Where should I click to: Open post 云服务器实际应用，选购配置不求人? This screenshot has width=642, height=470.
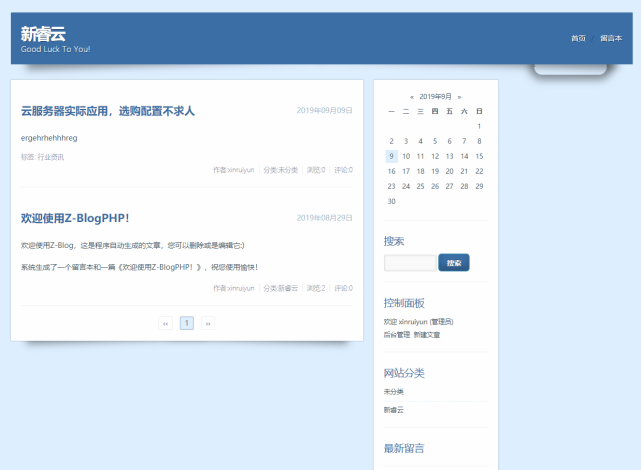(108, 111)
